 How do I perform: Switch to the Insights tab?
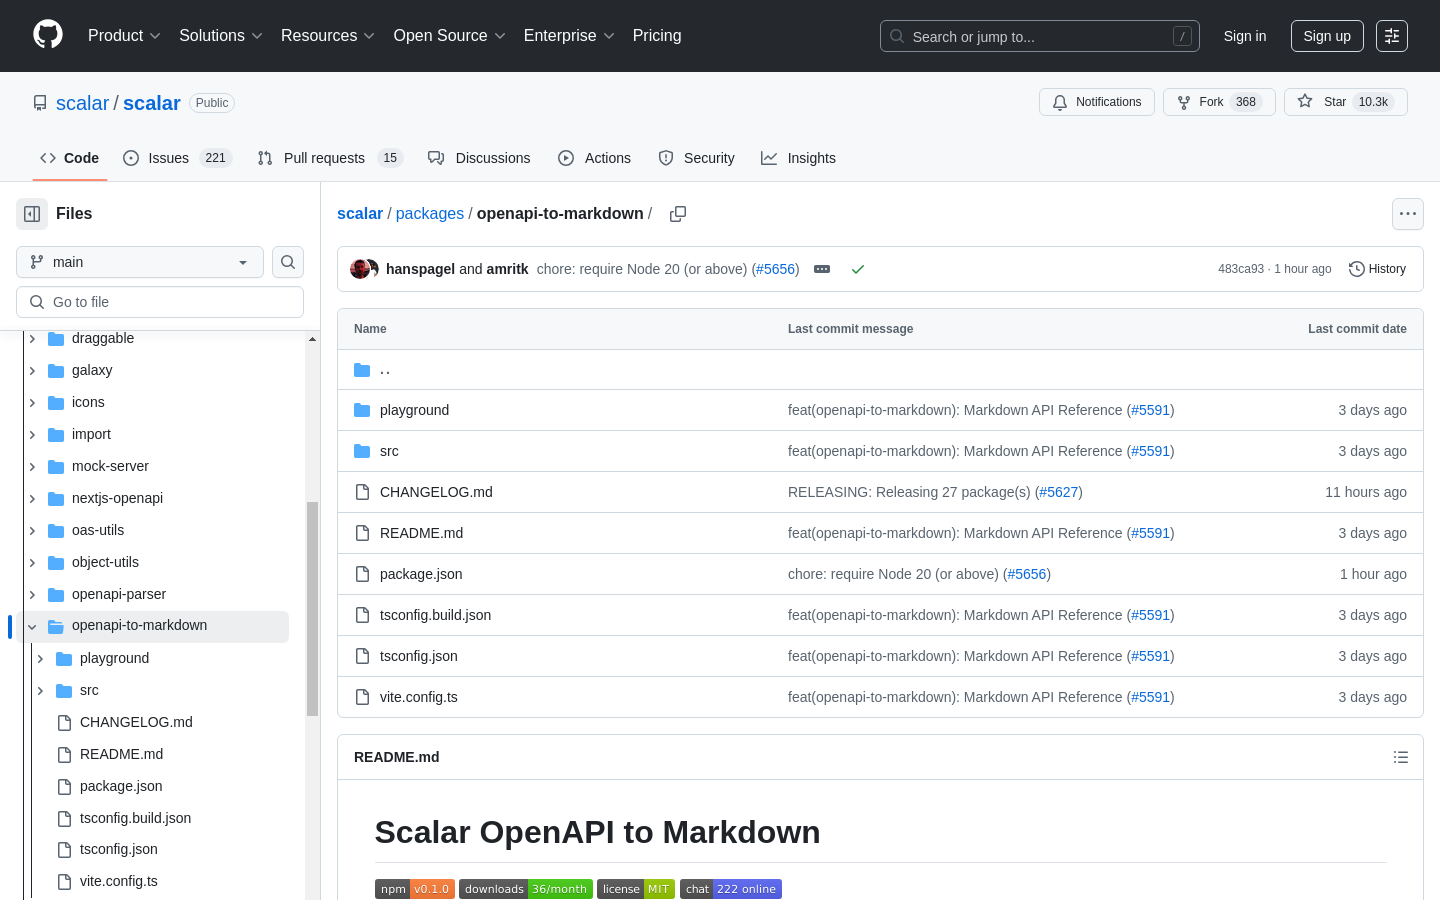click(798, 158)
